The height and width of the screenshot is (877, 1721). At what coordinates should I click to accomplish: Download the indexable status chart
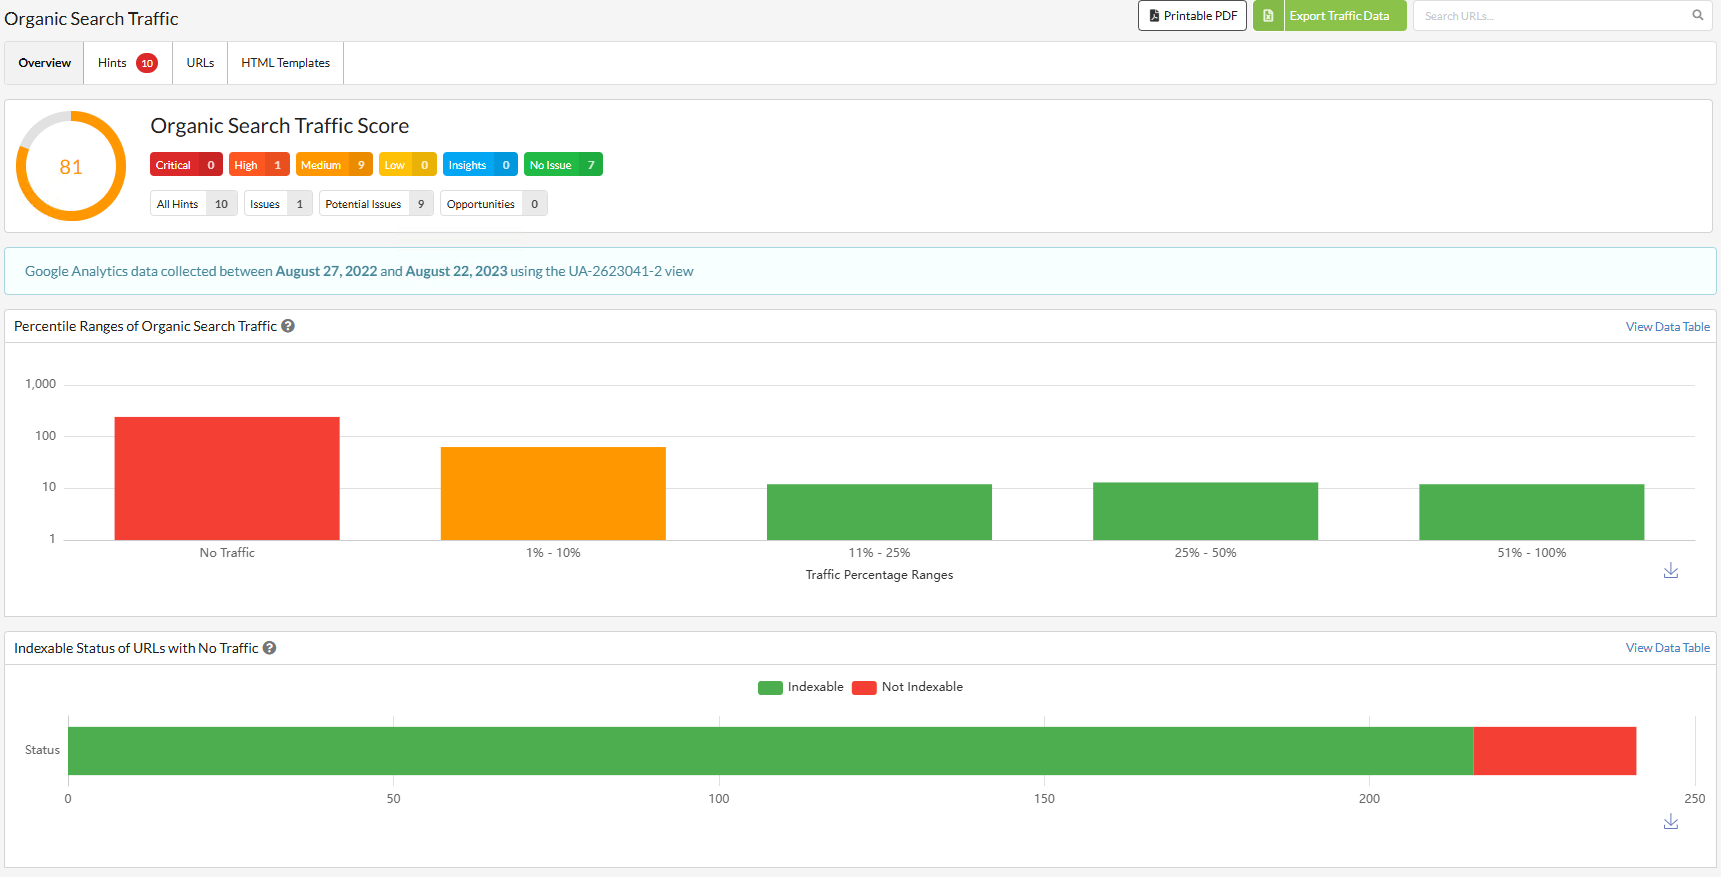coord(1670,822)
